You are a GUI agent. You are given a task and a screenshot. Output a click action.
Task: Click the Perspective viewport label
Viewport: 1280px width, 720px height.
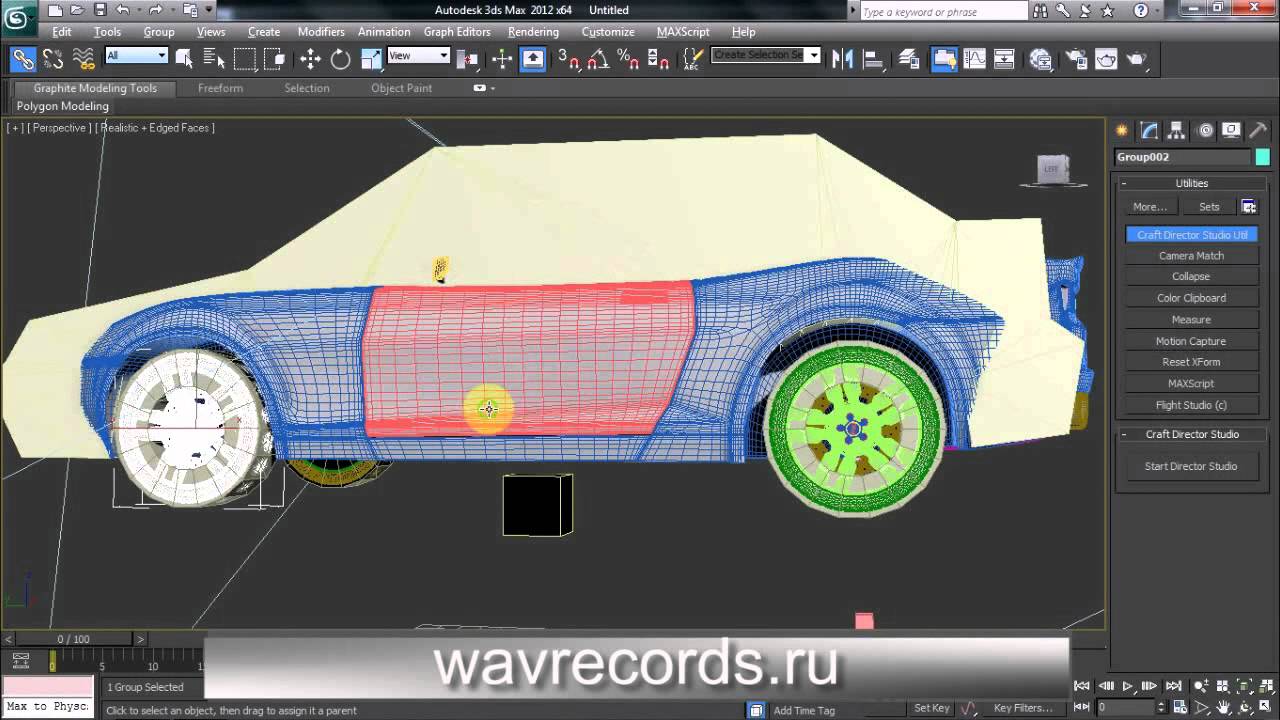point(59,128)
